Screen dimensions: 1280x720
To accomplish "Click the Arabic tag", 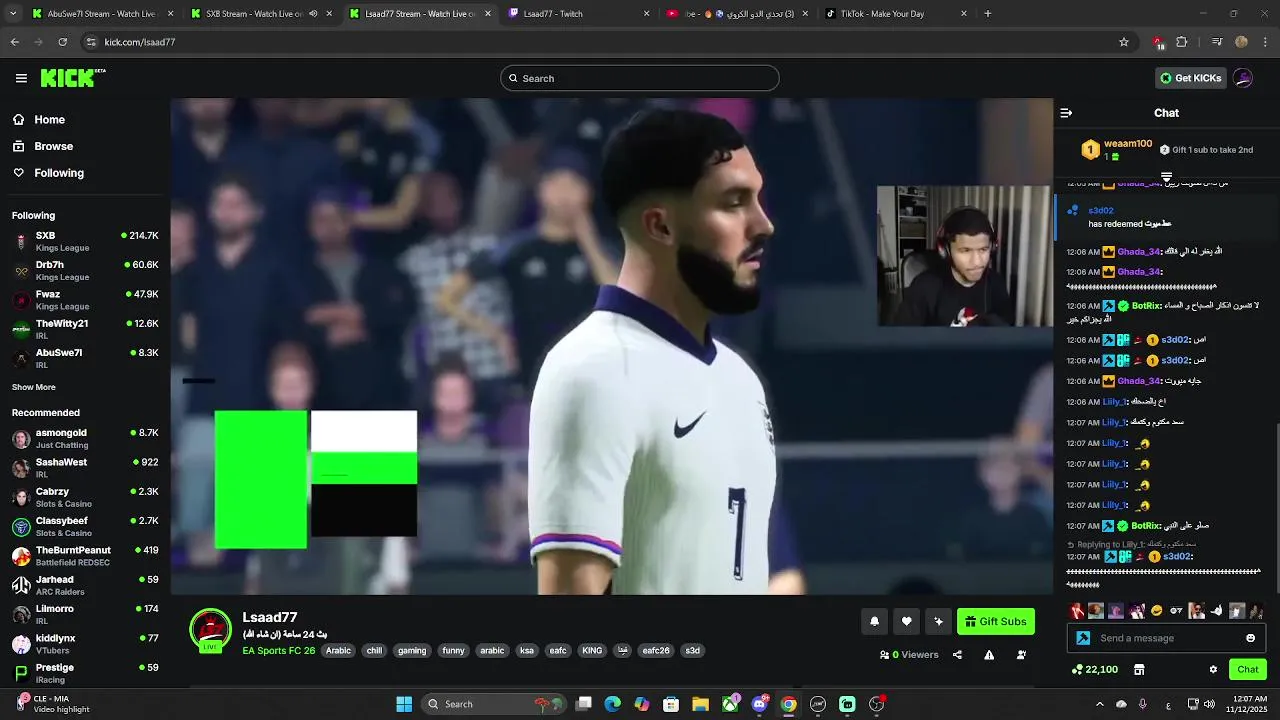I will point(338,651).
